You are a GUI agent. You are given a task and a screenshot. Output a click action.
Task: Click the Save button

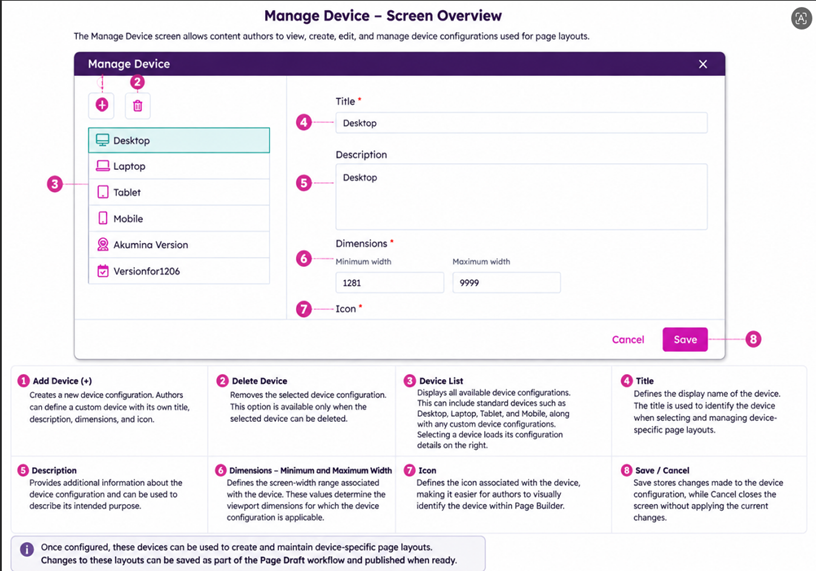(x=685, y=339)
